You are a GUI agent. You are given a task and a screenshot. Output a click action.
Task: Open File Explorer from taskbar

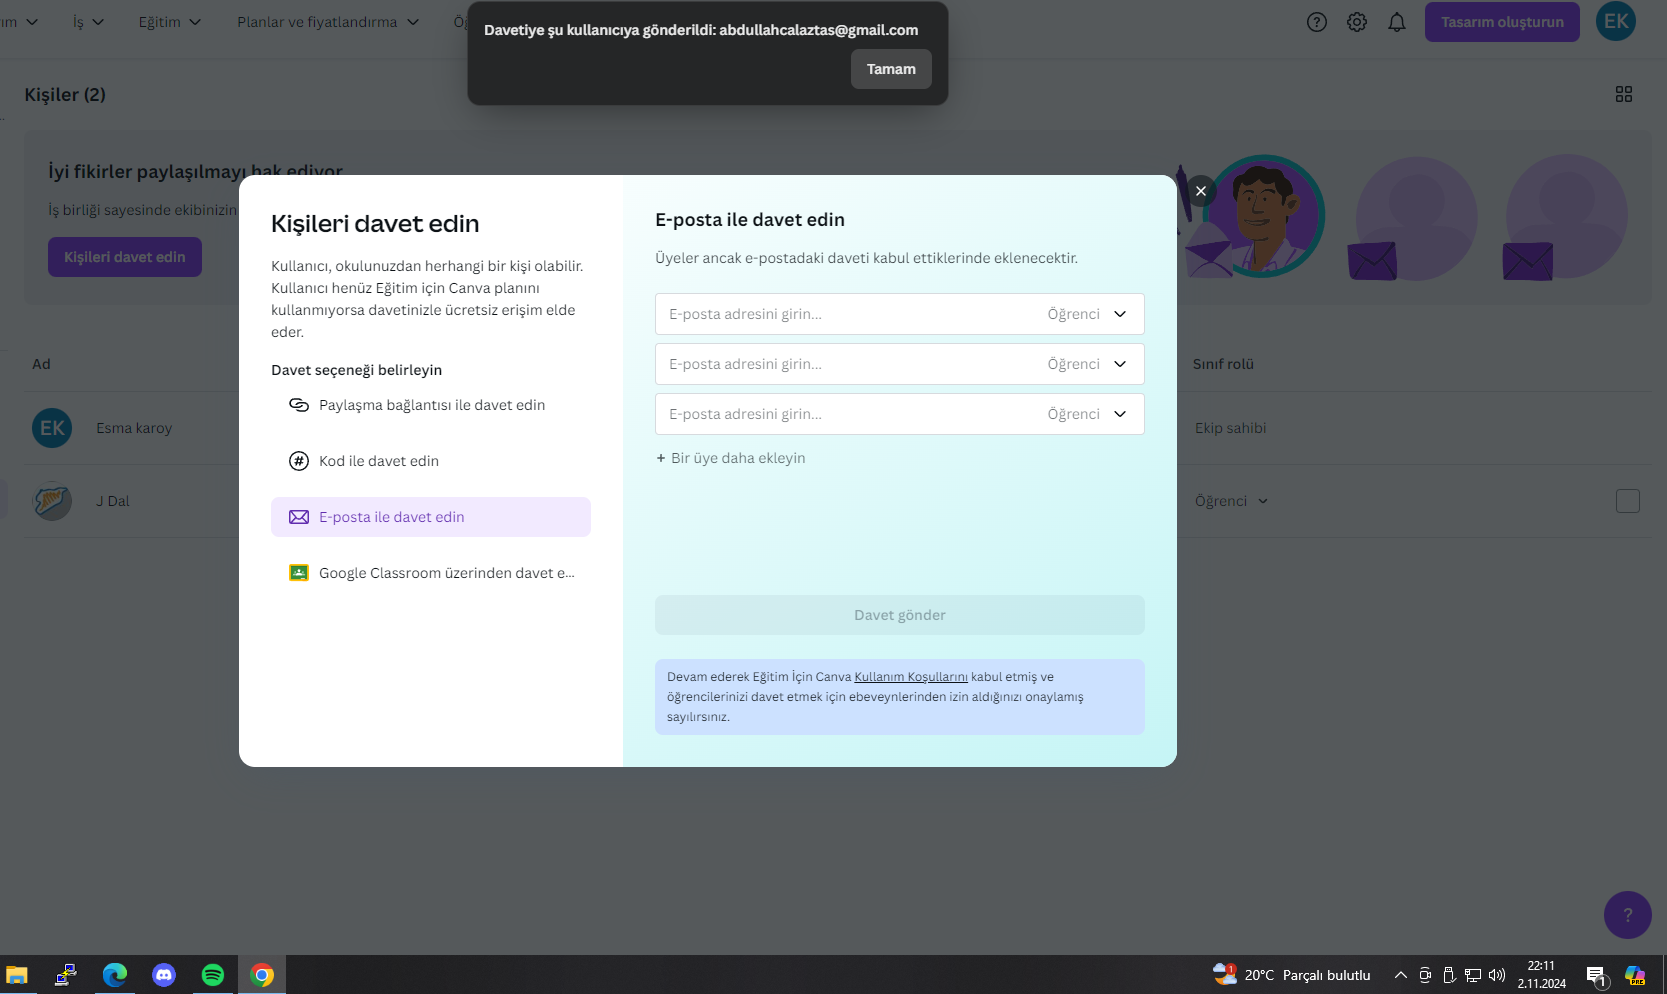coord(17,975)
